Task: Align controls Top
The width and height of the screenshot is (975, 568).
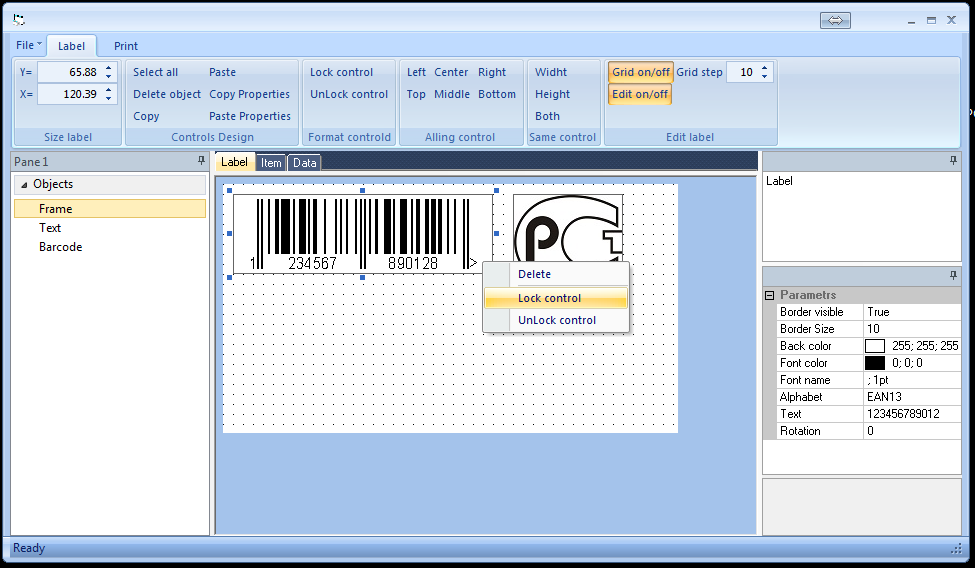Action: [416, 94]
